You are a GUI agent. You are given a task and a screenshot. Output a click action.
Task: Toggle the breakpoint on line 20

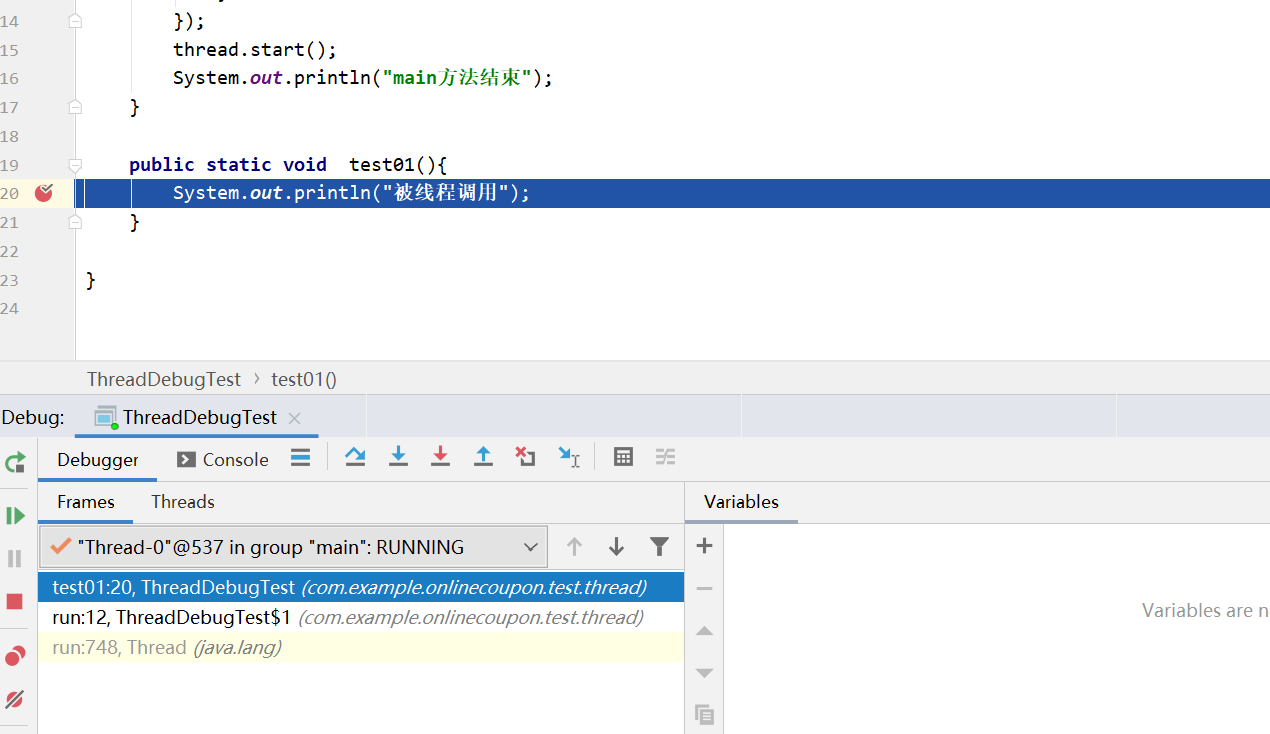pyautogui.click(x=42, y=193)
